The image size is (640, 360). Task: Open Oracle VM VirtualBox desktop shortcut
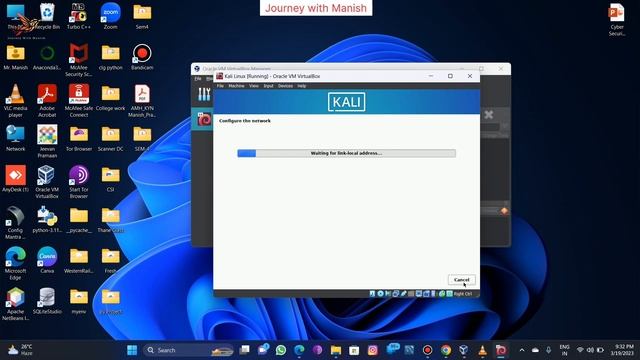[47, 182]
